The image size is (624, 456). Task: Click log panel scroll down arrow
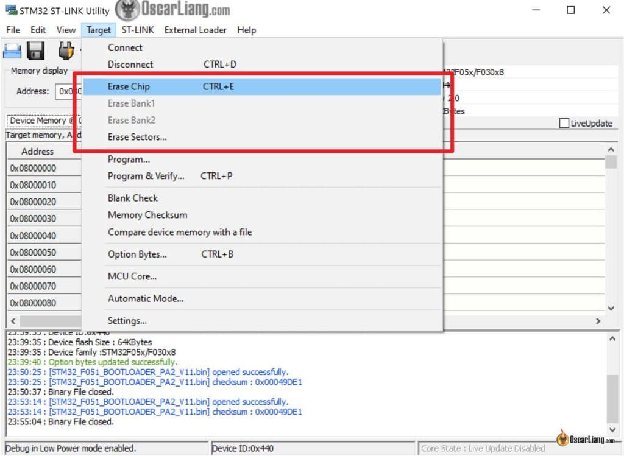pos(612,429)
